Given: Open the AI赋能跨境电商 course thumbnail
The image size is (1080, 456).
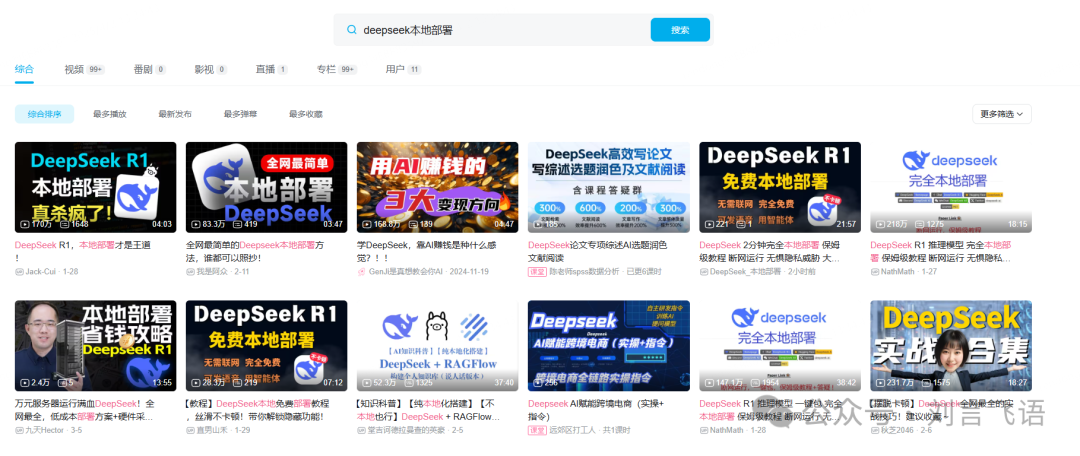Looking at the screenshot, I should point(609,346).
